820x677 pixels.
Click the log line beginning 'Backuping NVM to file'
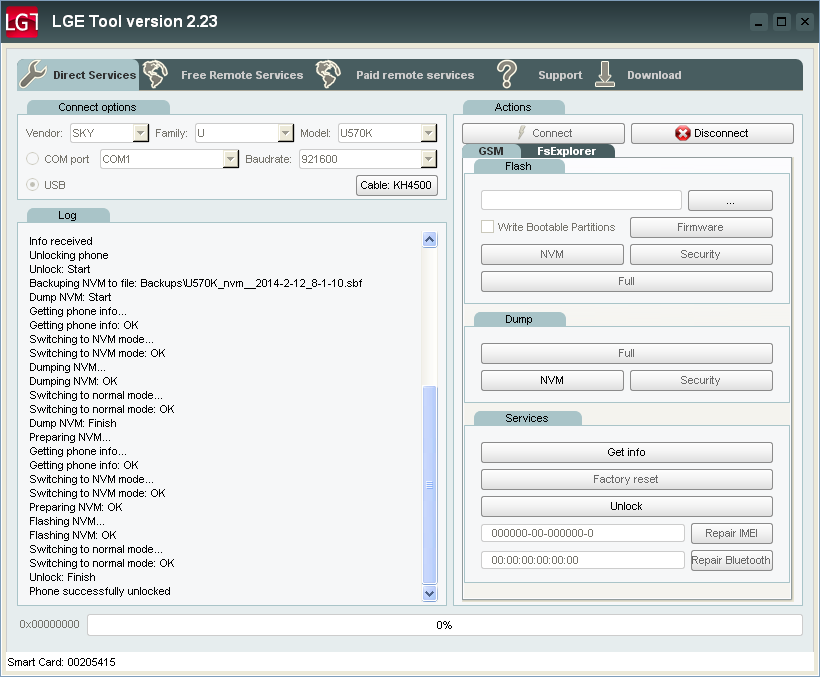pos(196,283)
